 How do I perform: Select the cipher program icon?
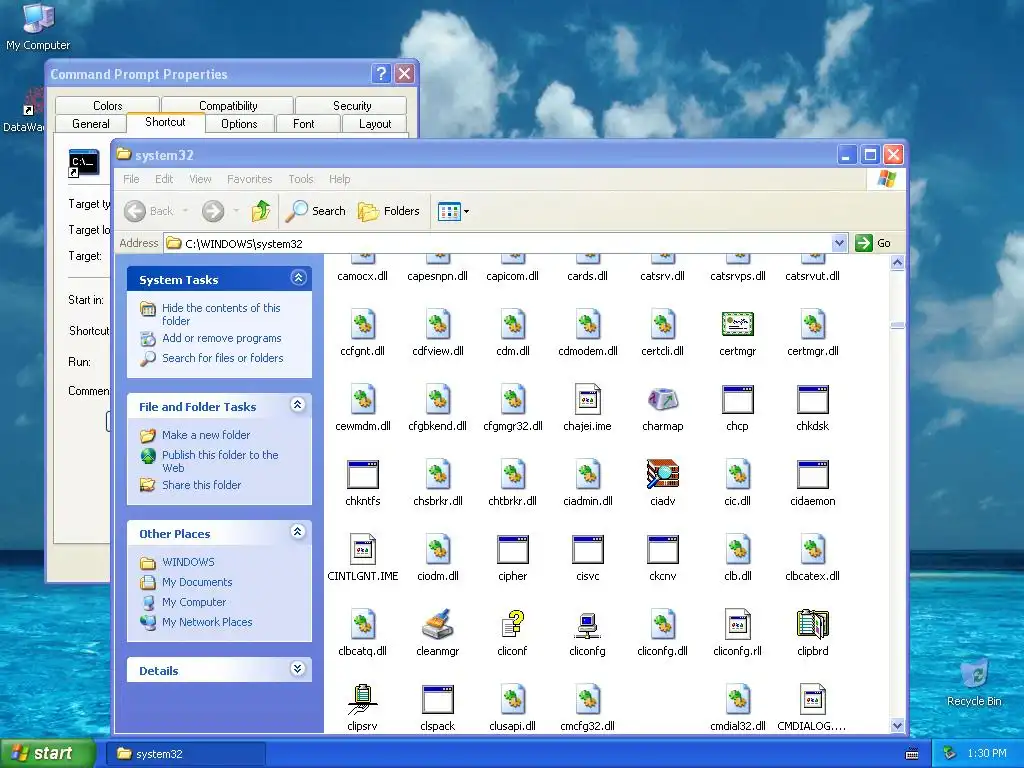point(513,550)
